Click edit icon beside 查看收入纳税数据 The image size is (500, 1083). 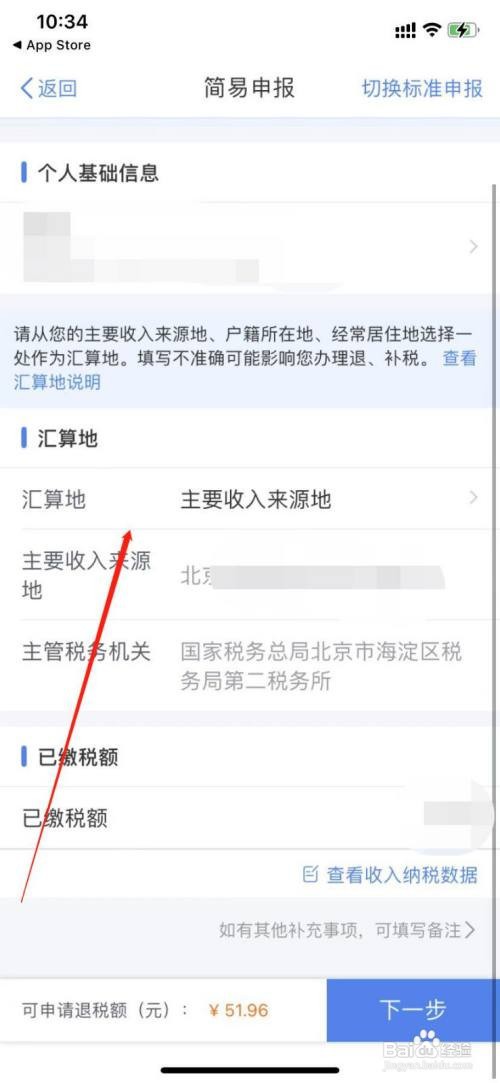click(x=311, y=874)
